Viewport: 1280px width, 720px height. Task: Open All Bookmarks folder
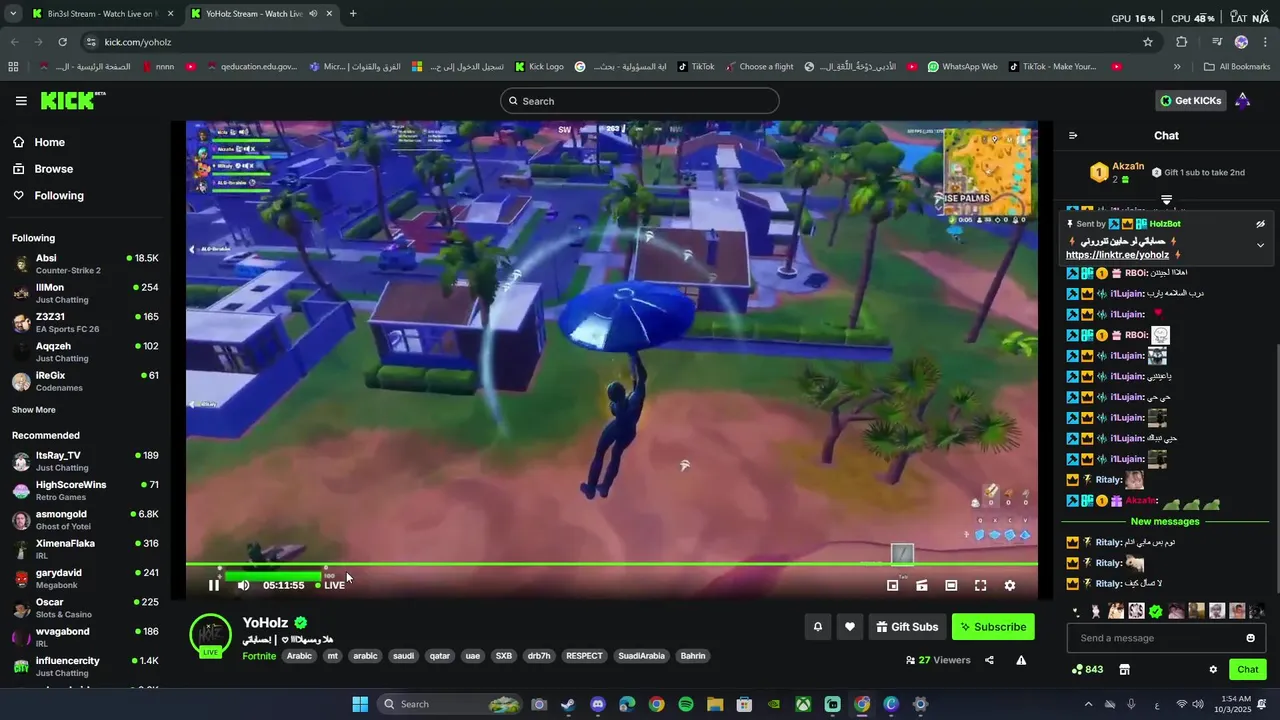click(1237, 67)
